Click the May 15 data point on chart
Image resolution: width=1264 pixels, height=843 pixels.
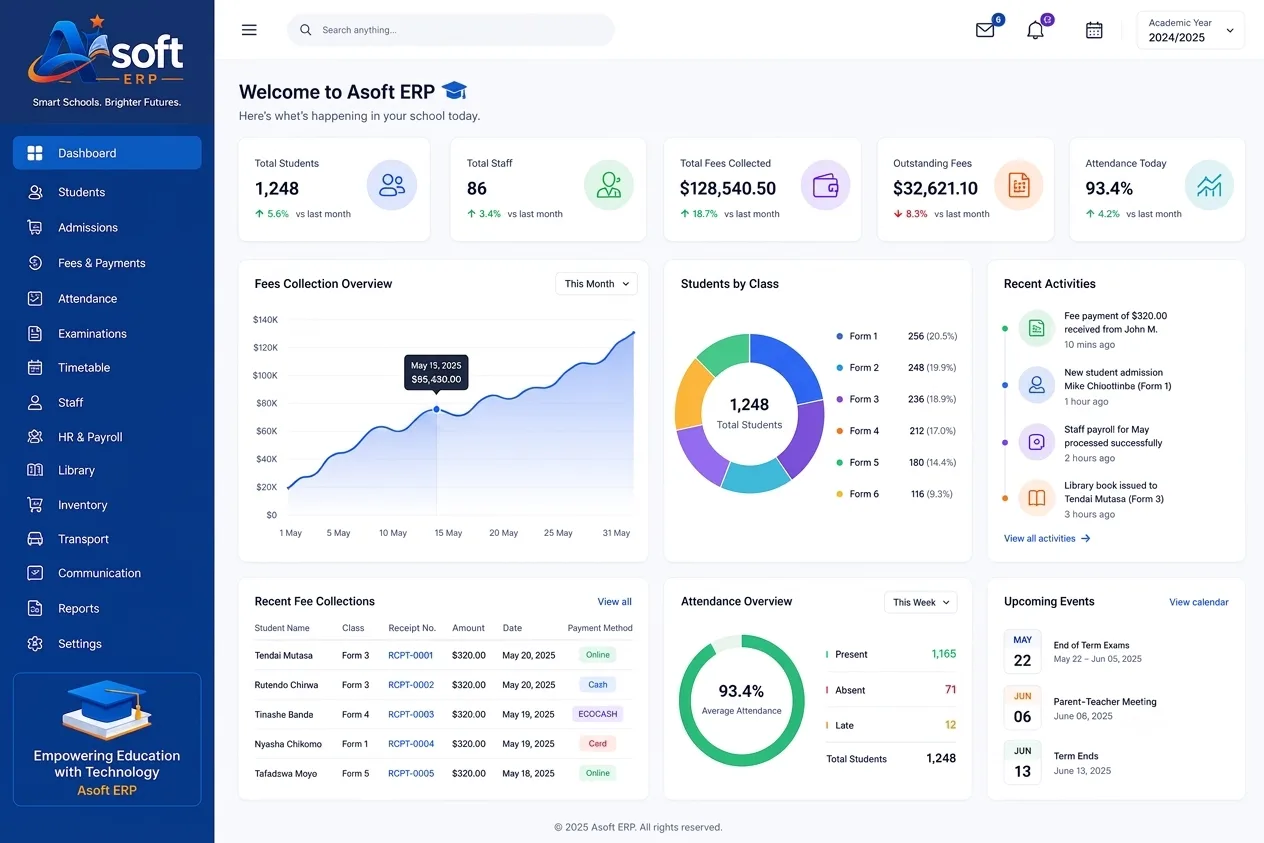point(436,409)
